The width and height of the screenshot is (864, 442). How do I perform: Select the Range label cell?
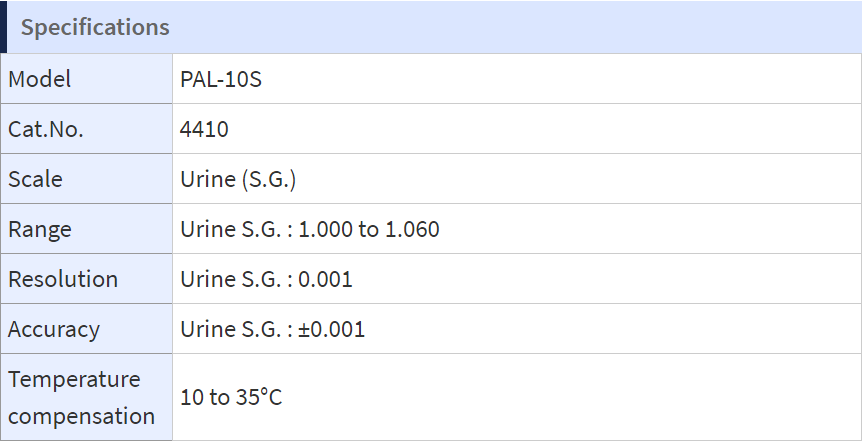pyautogui.click(x=87, y=229)
